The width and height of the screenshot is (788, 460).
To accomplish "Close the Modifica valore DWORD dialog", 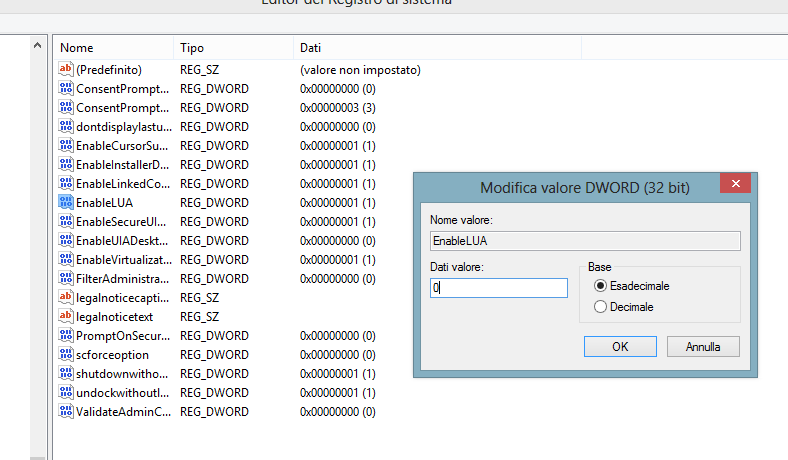I will tap(735, 185).
